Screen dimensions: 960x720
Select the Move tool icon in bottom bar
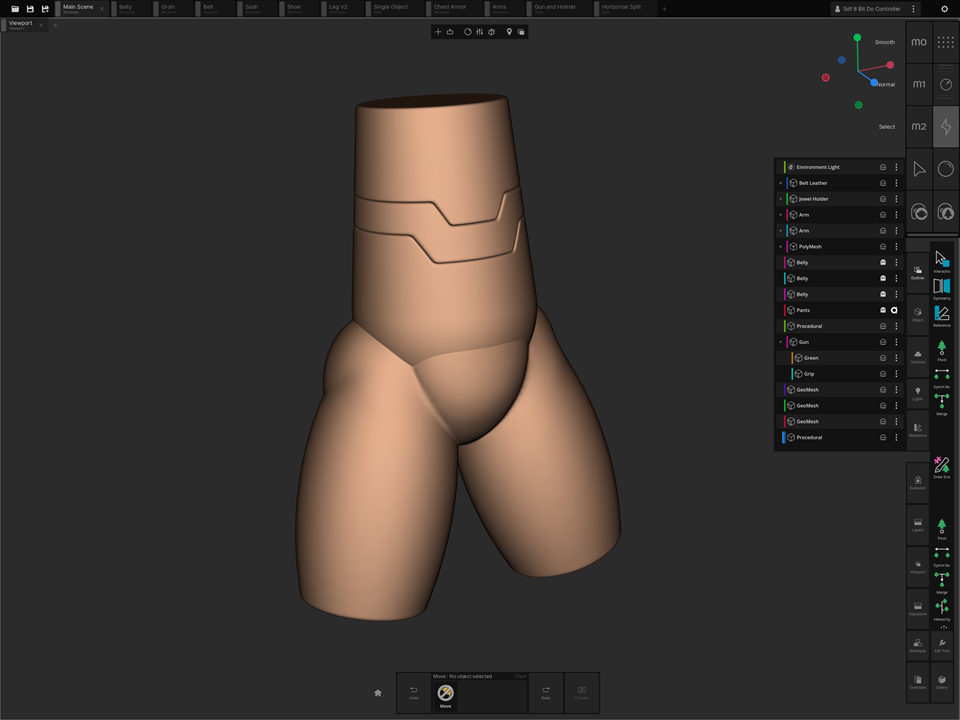(446, 694)
